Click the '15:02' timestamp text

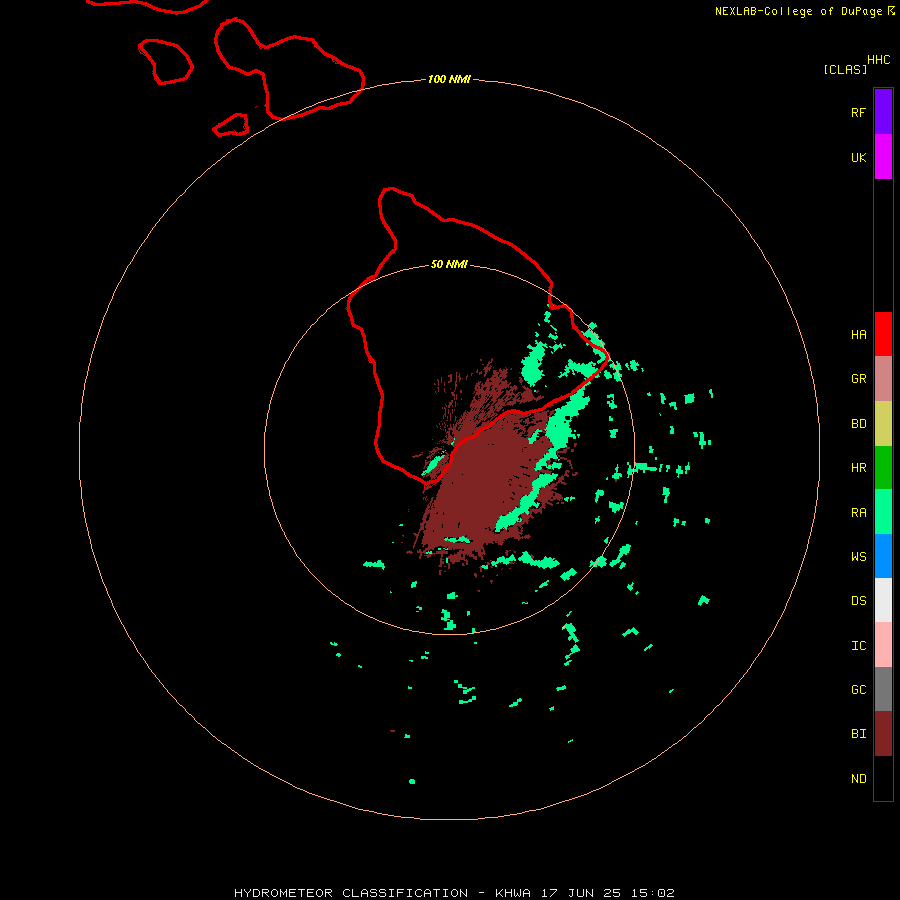(652, 893)
